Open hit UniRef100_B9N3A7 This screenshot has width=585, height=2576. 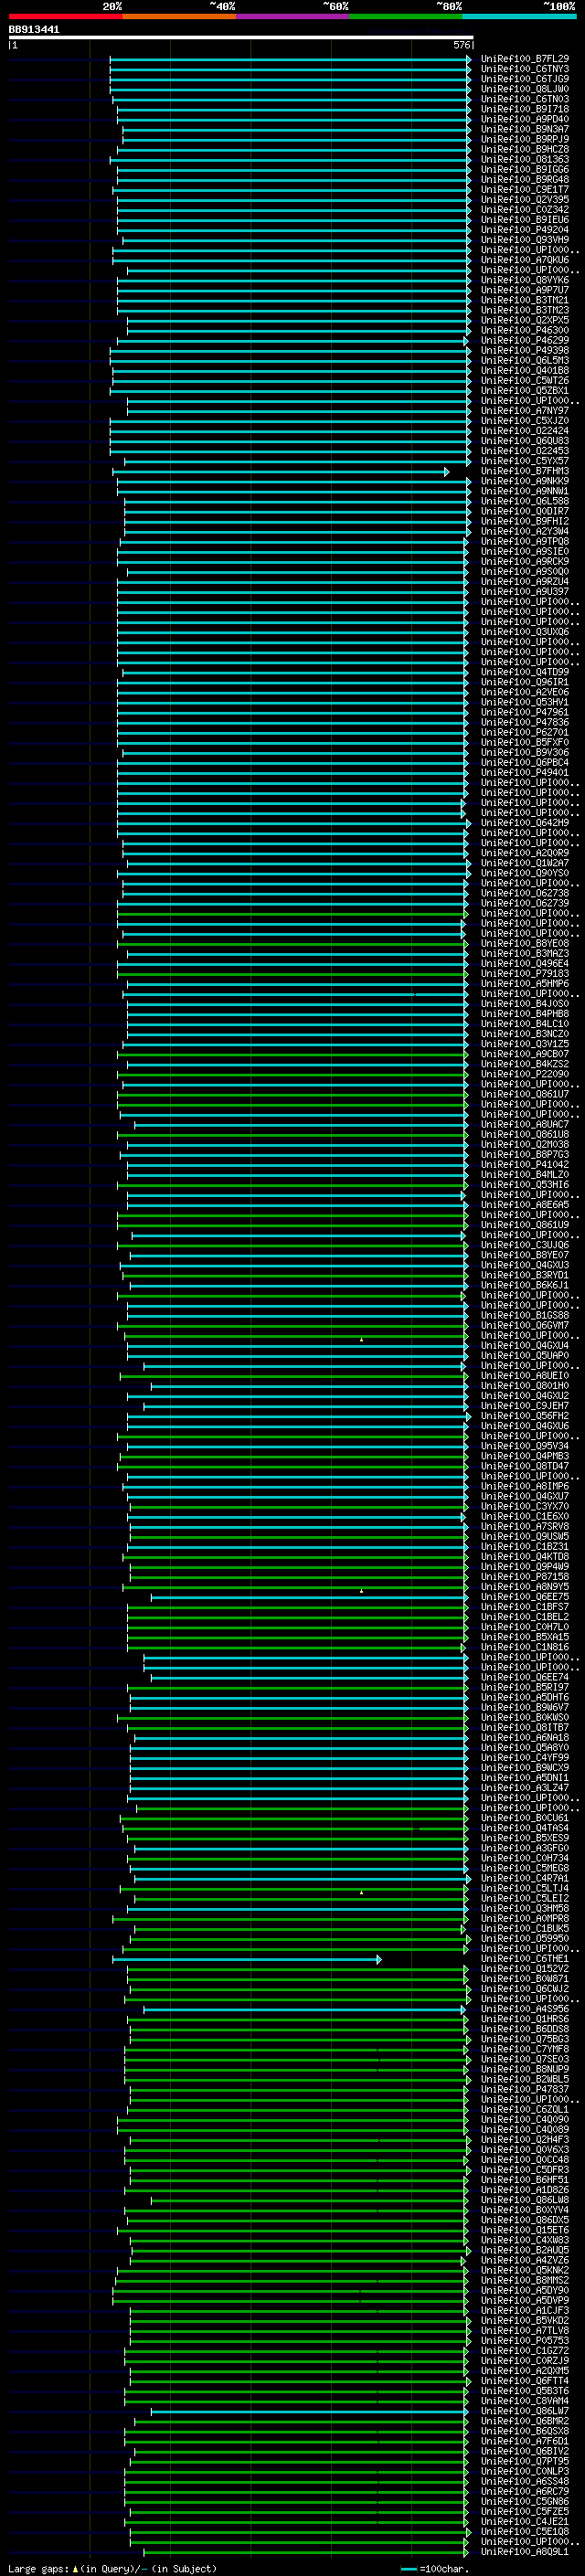525,129
